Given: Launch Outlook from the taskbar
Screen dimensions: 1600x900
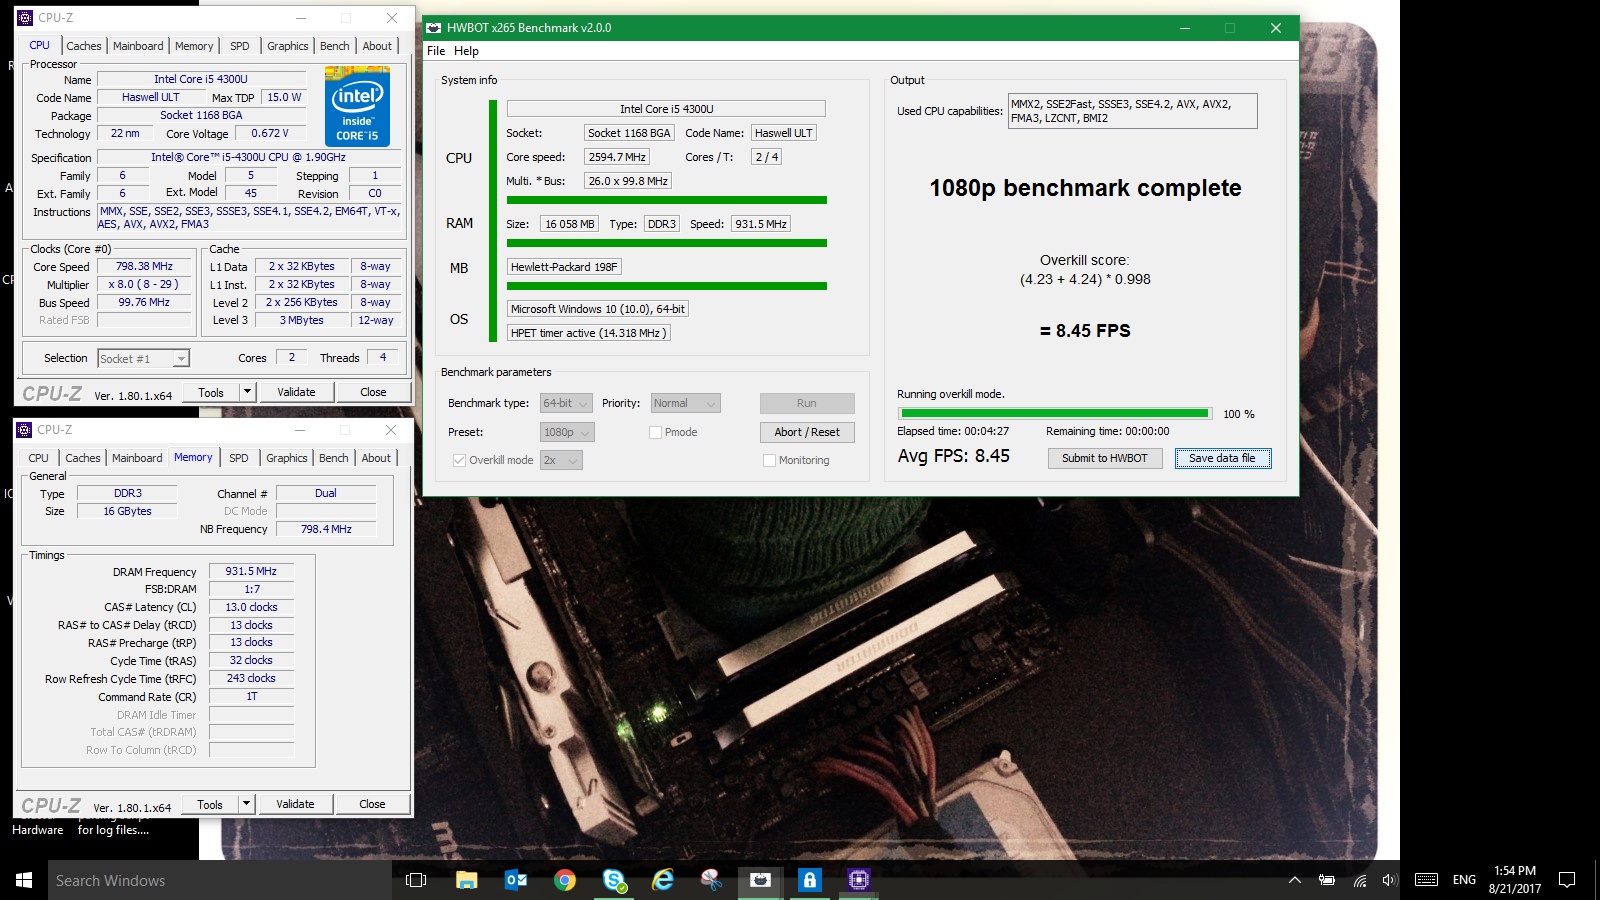Looking at the screenshot, I should 516,880.
